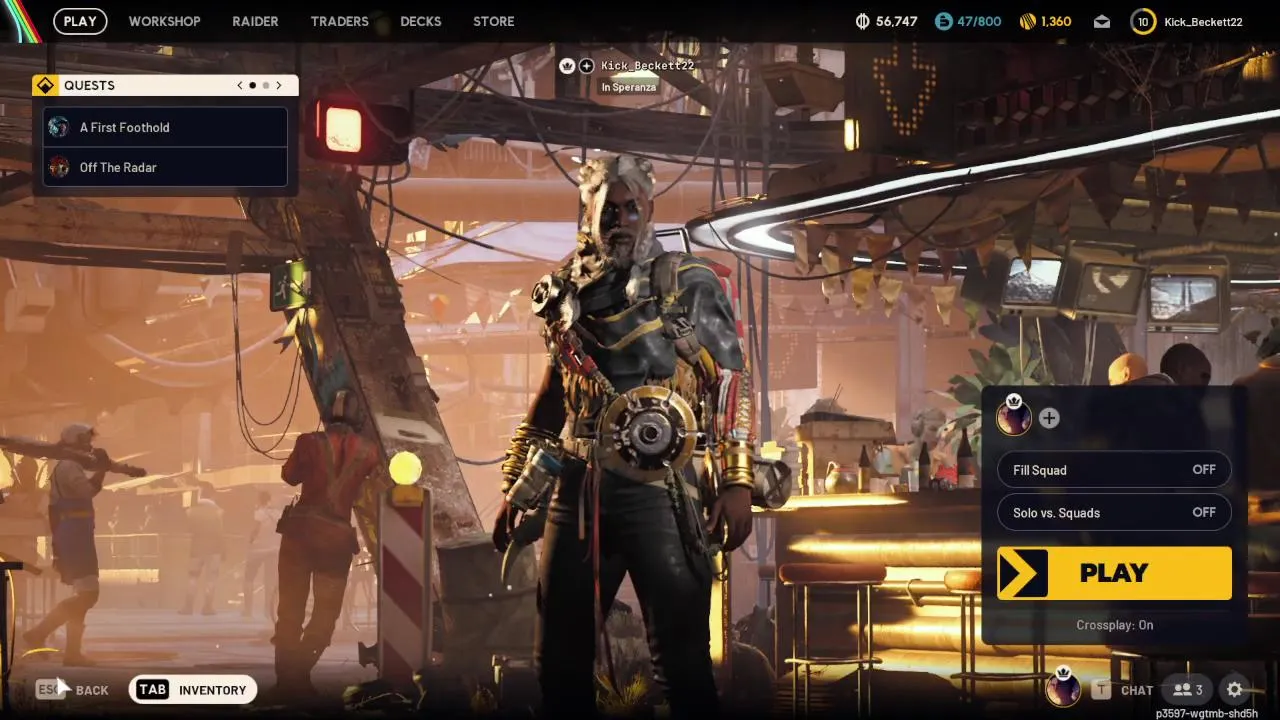Click the Crossplay: On setting

(1114, 625)
